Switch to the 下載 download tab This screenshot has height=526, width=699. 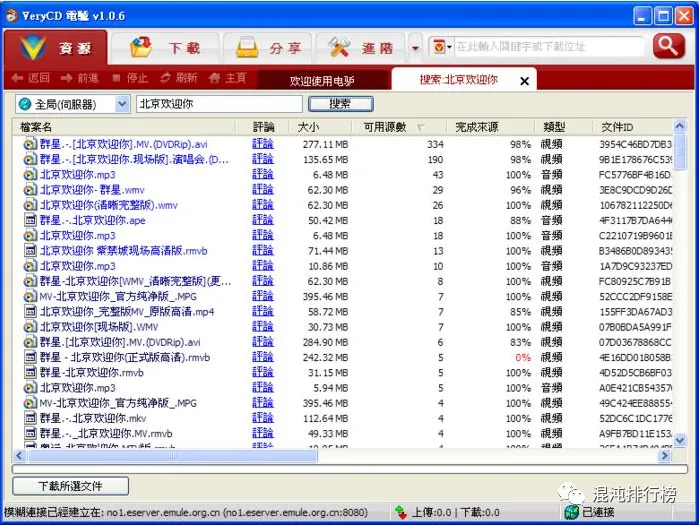point(165,47)
